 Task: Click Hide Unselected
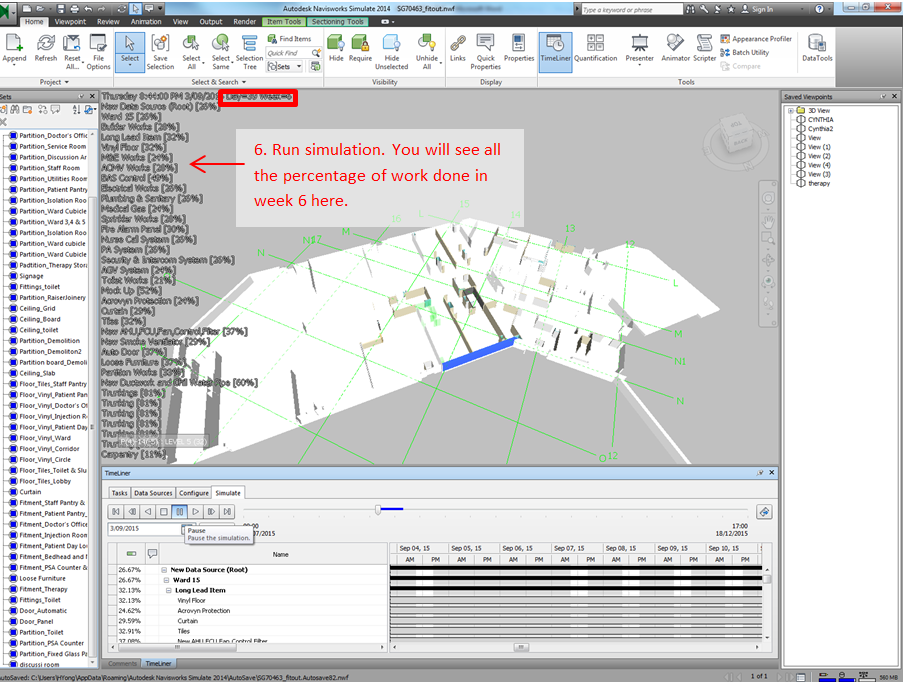coord(391,51)
